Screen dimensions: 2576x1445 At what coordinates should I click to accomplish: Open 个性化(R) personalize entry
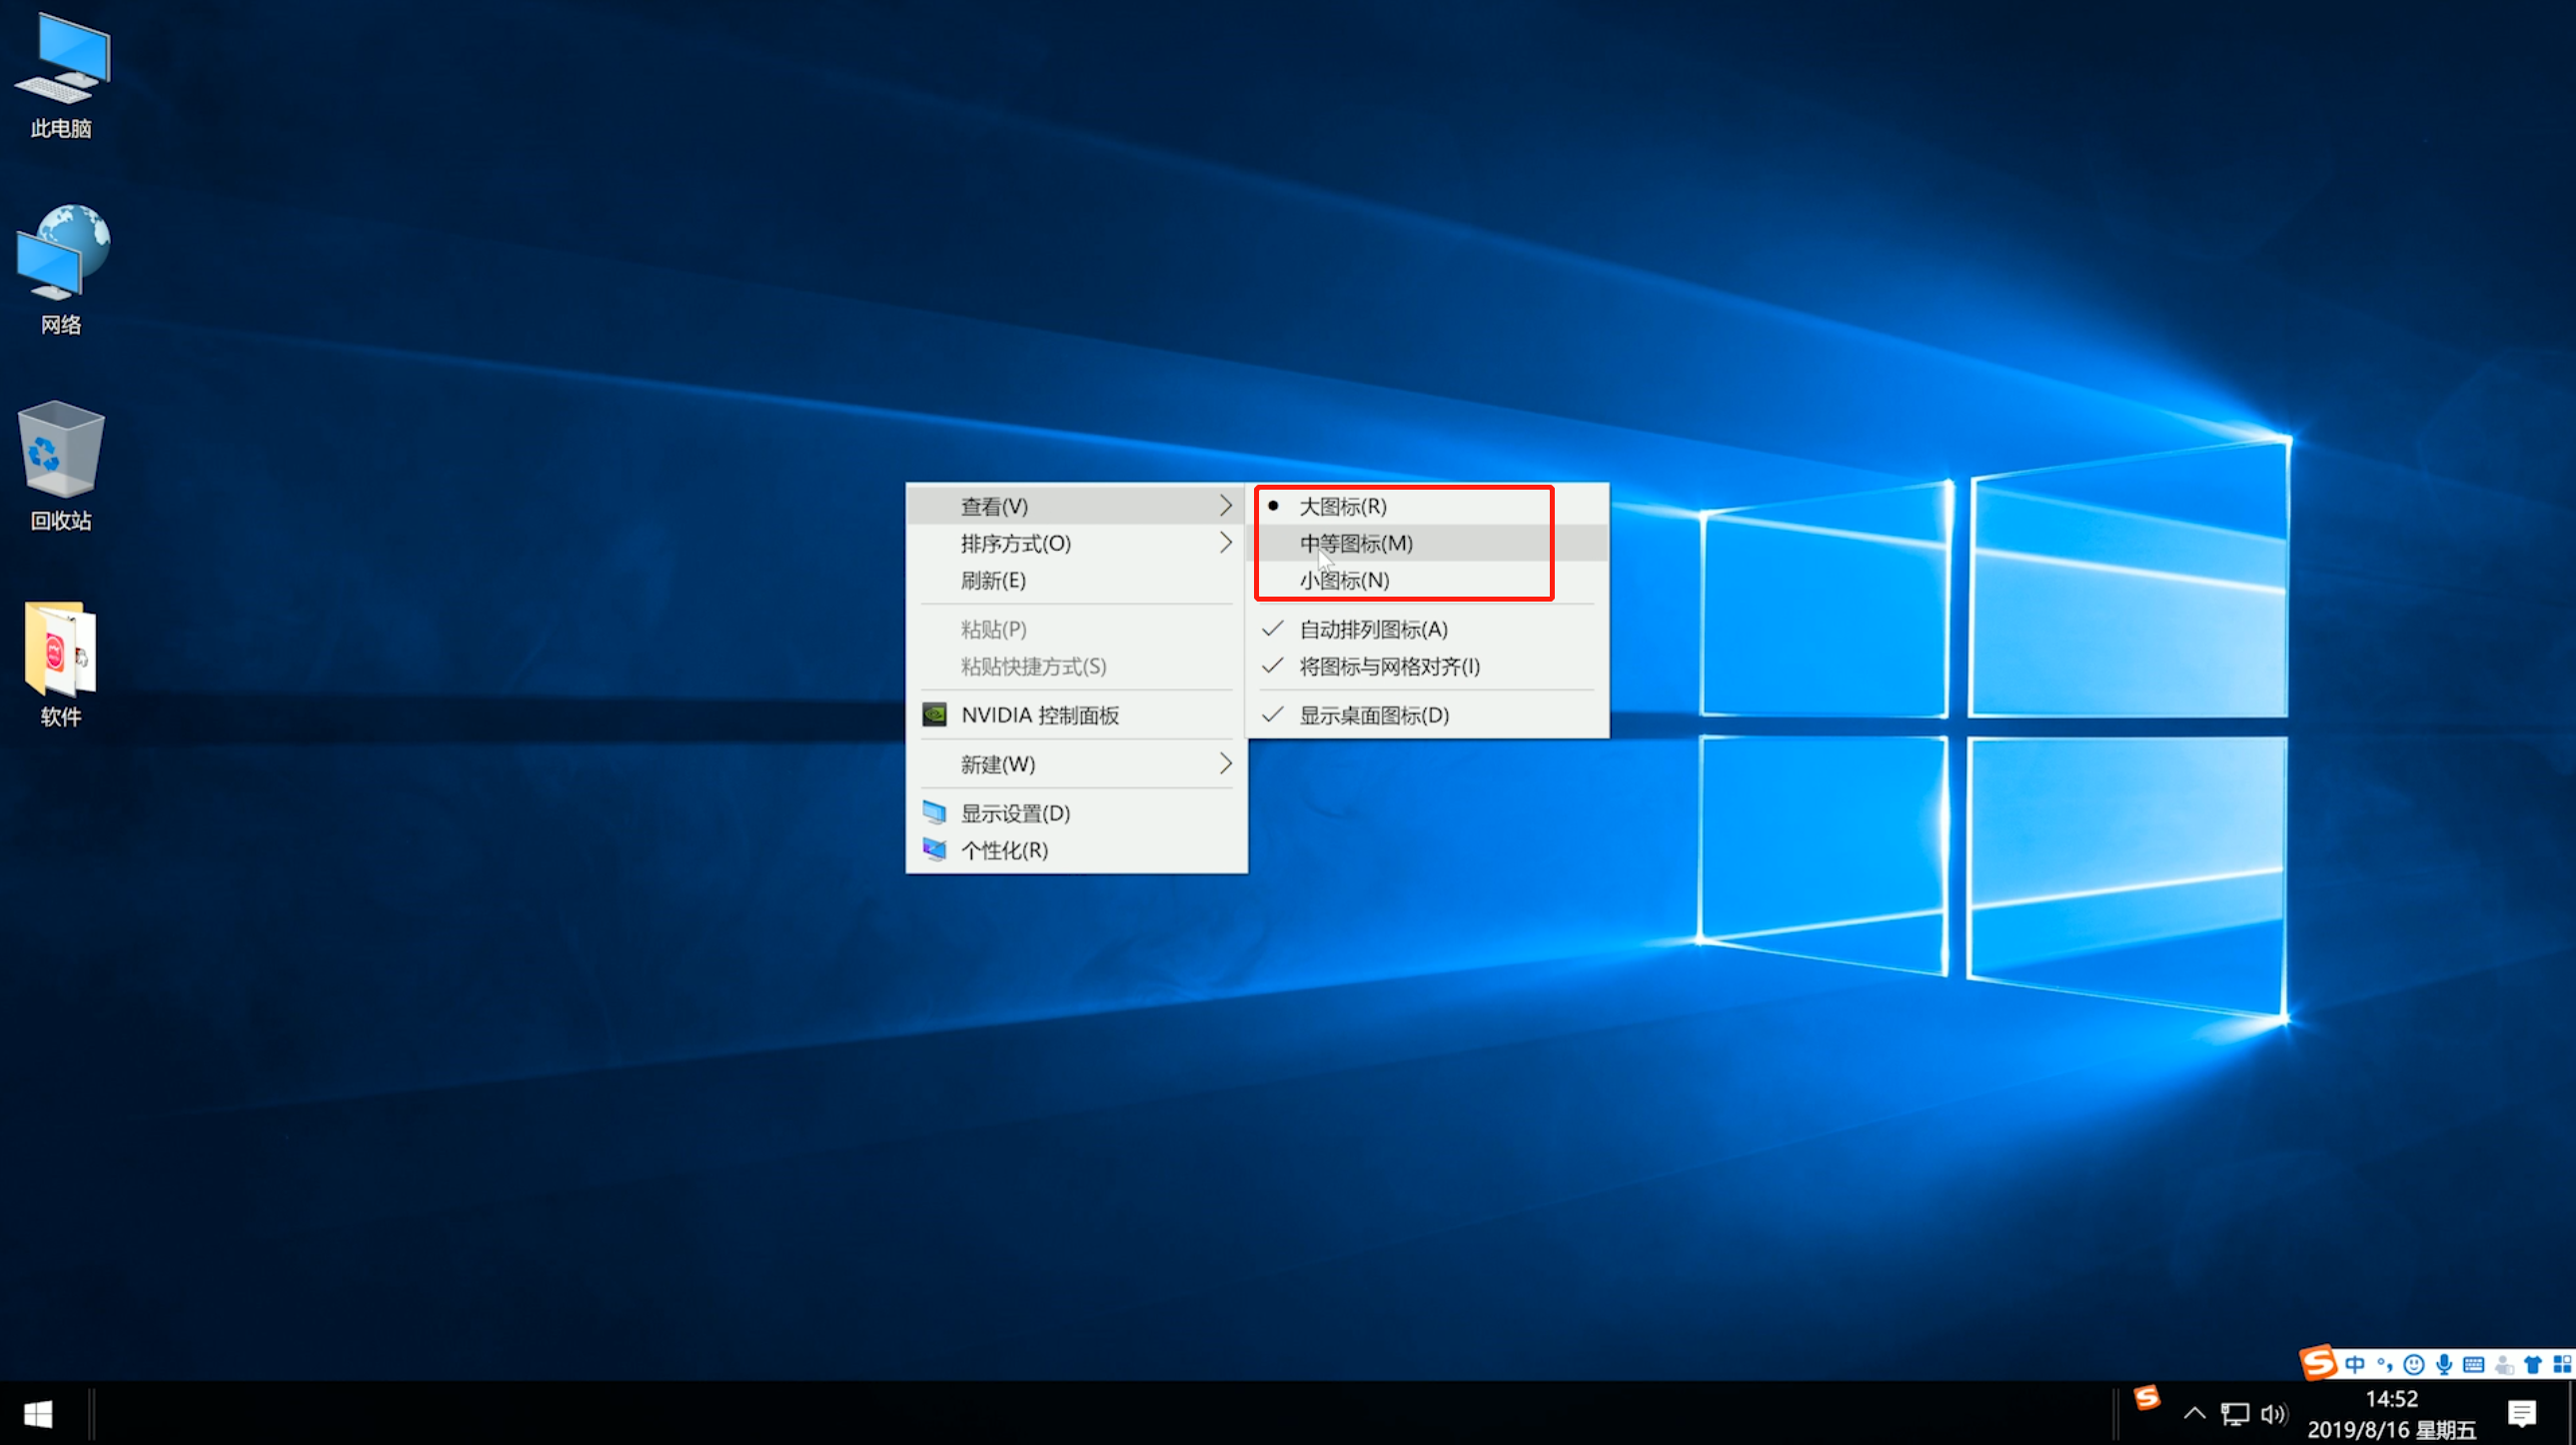(x=1076, y=850)
